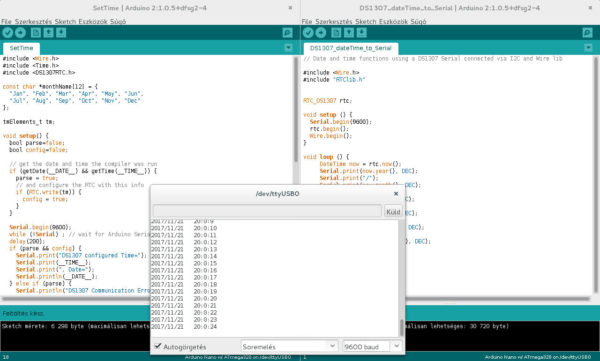Click the #include <DS1307RTC.h> line
The height and width of the screenshot is (361, 600).
tap(39, 72)
